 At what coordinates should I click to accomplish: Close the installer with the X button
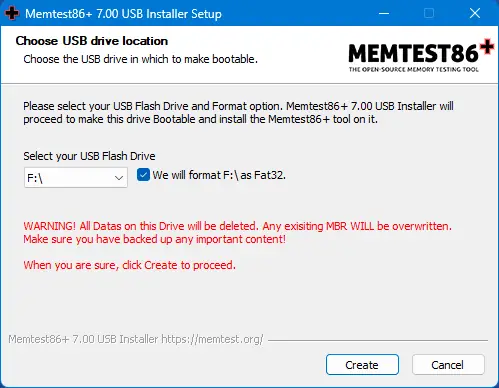coord(475,13)
